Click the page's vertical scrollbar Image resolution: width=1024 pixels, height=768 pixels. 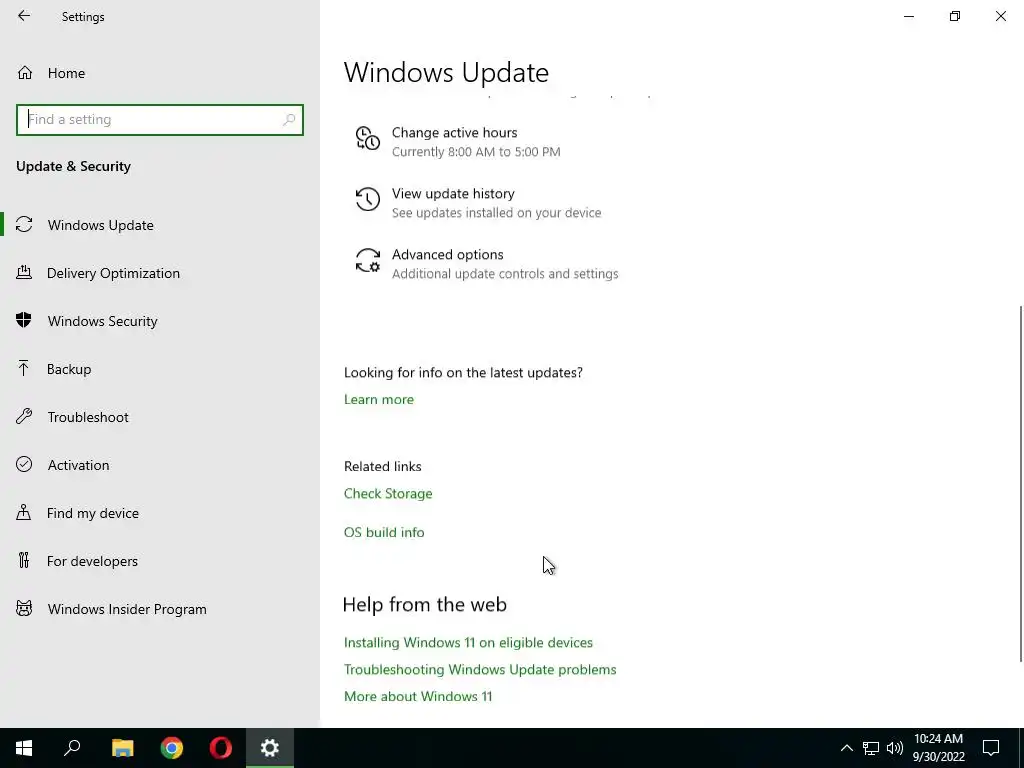[x=1020, y=483]
